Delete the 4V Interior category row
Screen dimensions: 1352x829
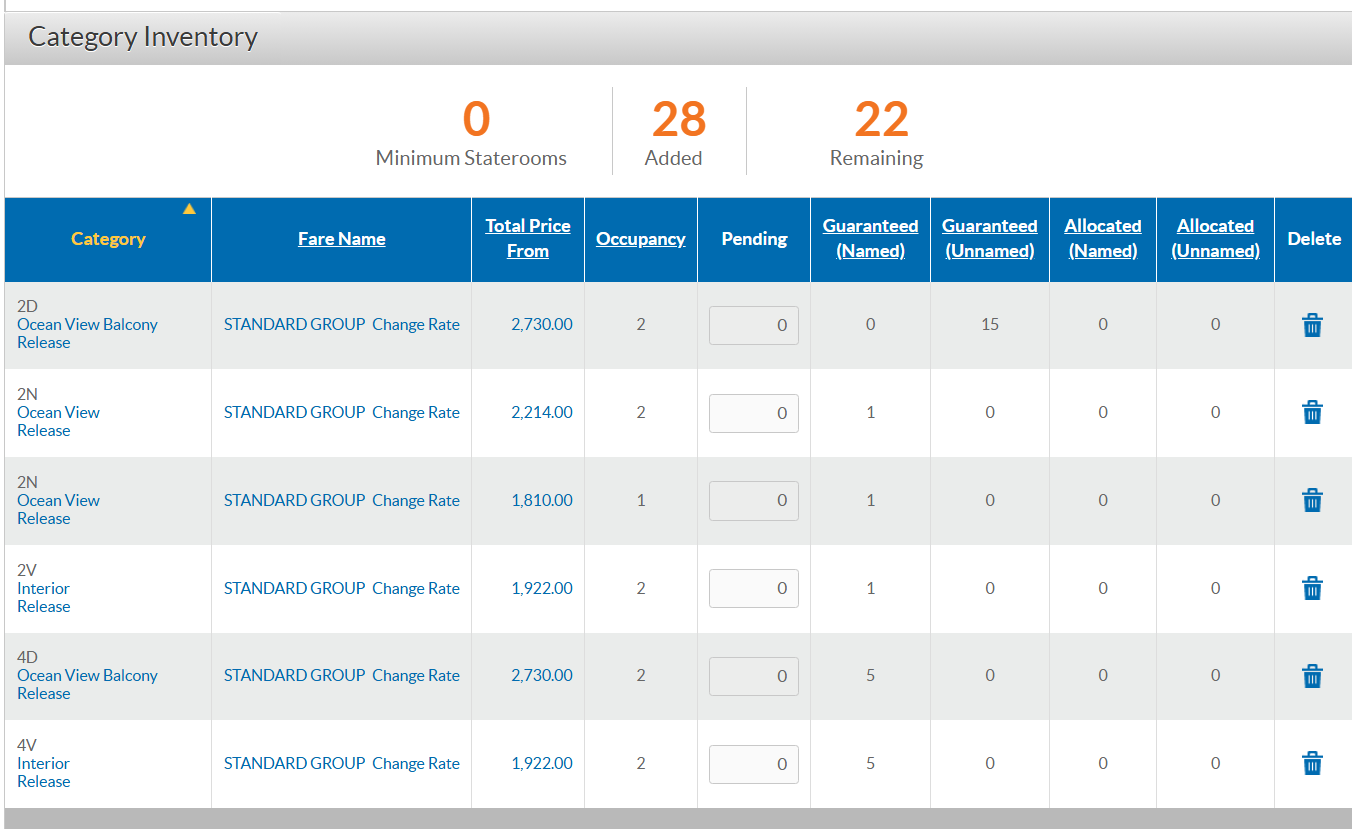1312,764
